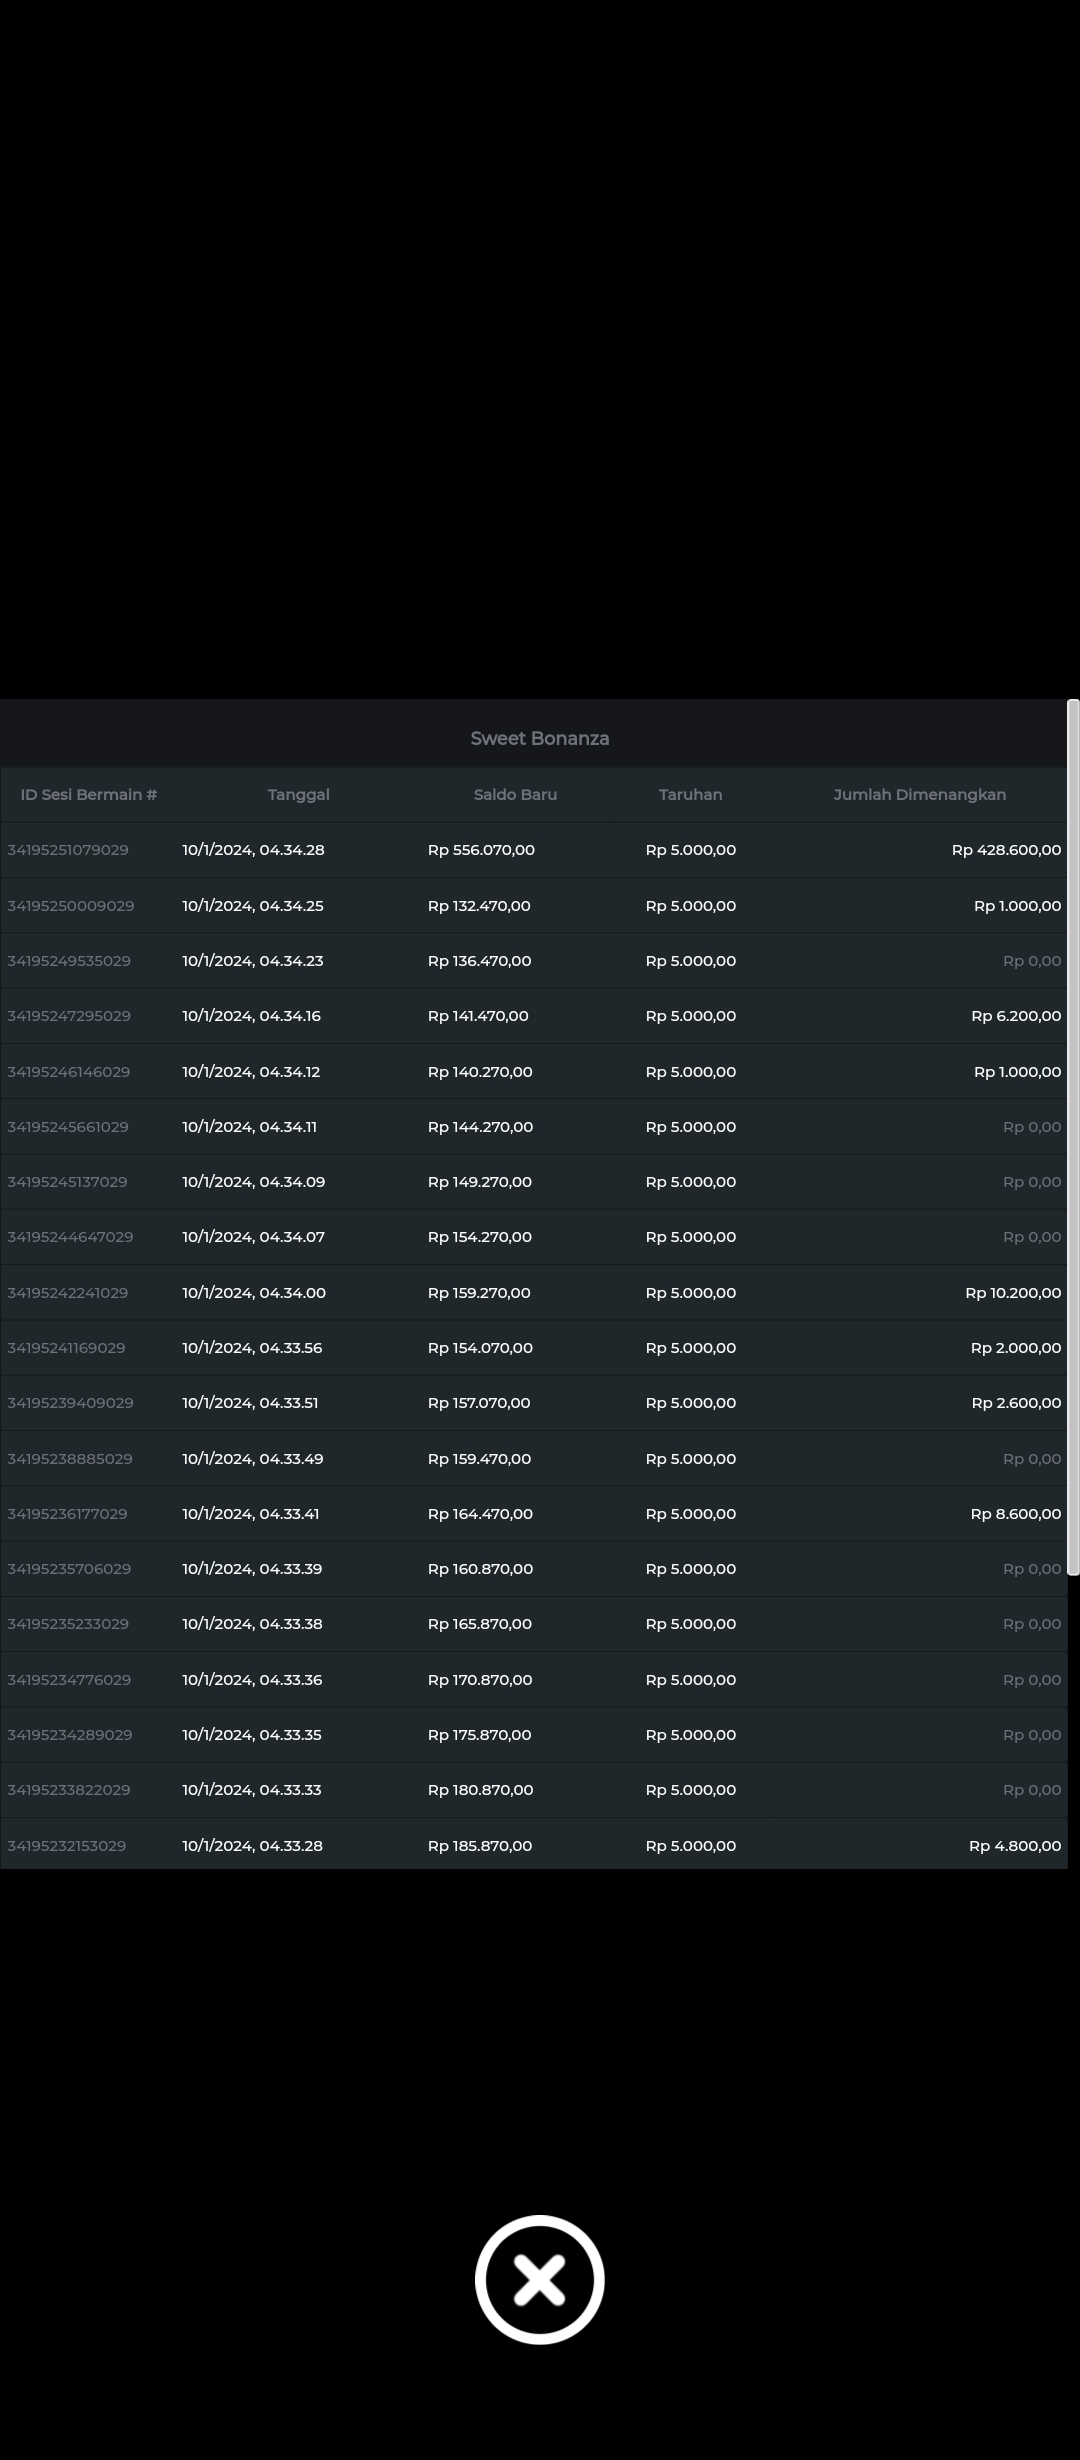Open session ID 34195250009029
This screenshot has height=2460, width=1080.
pyautogui.click(x=70, y=906)
